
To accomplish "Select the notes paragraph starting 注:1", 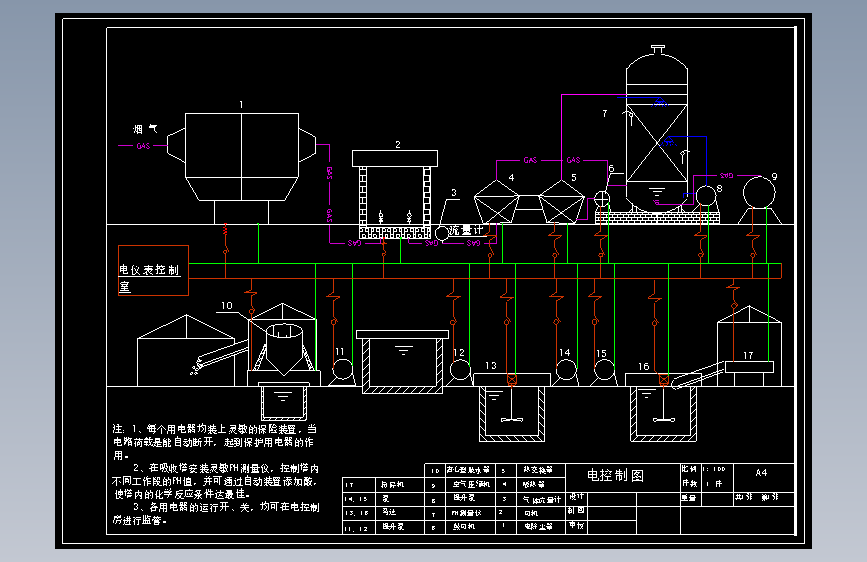I will [x=216, y=475].
